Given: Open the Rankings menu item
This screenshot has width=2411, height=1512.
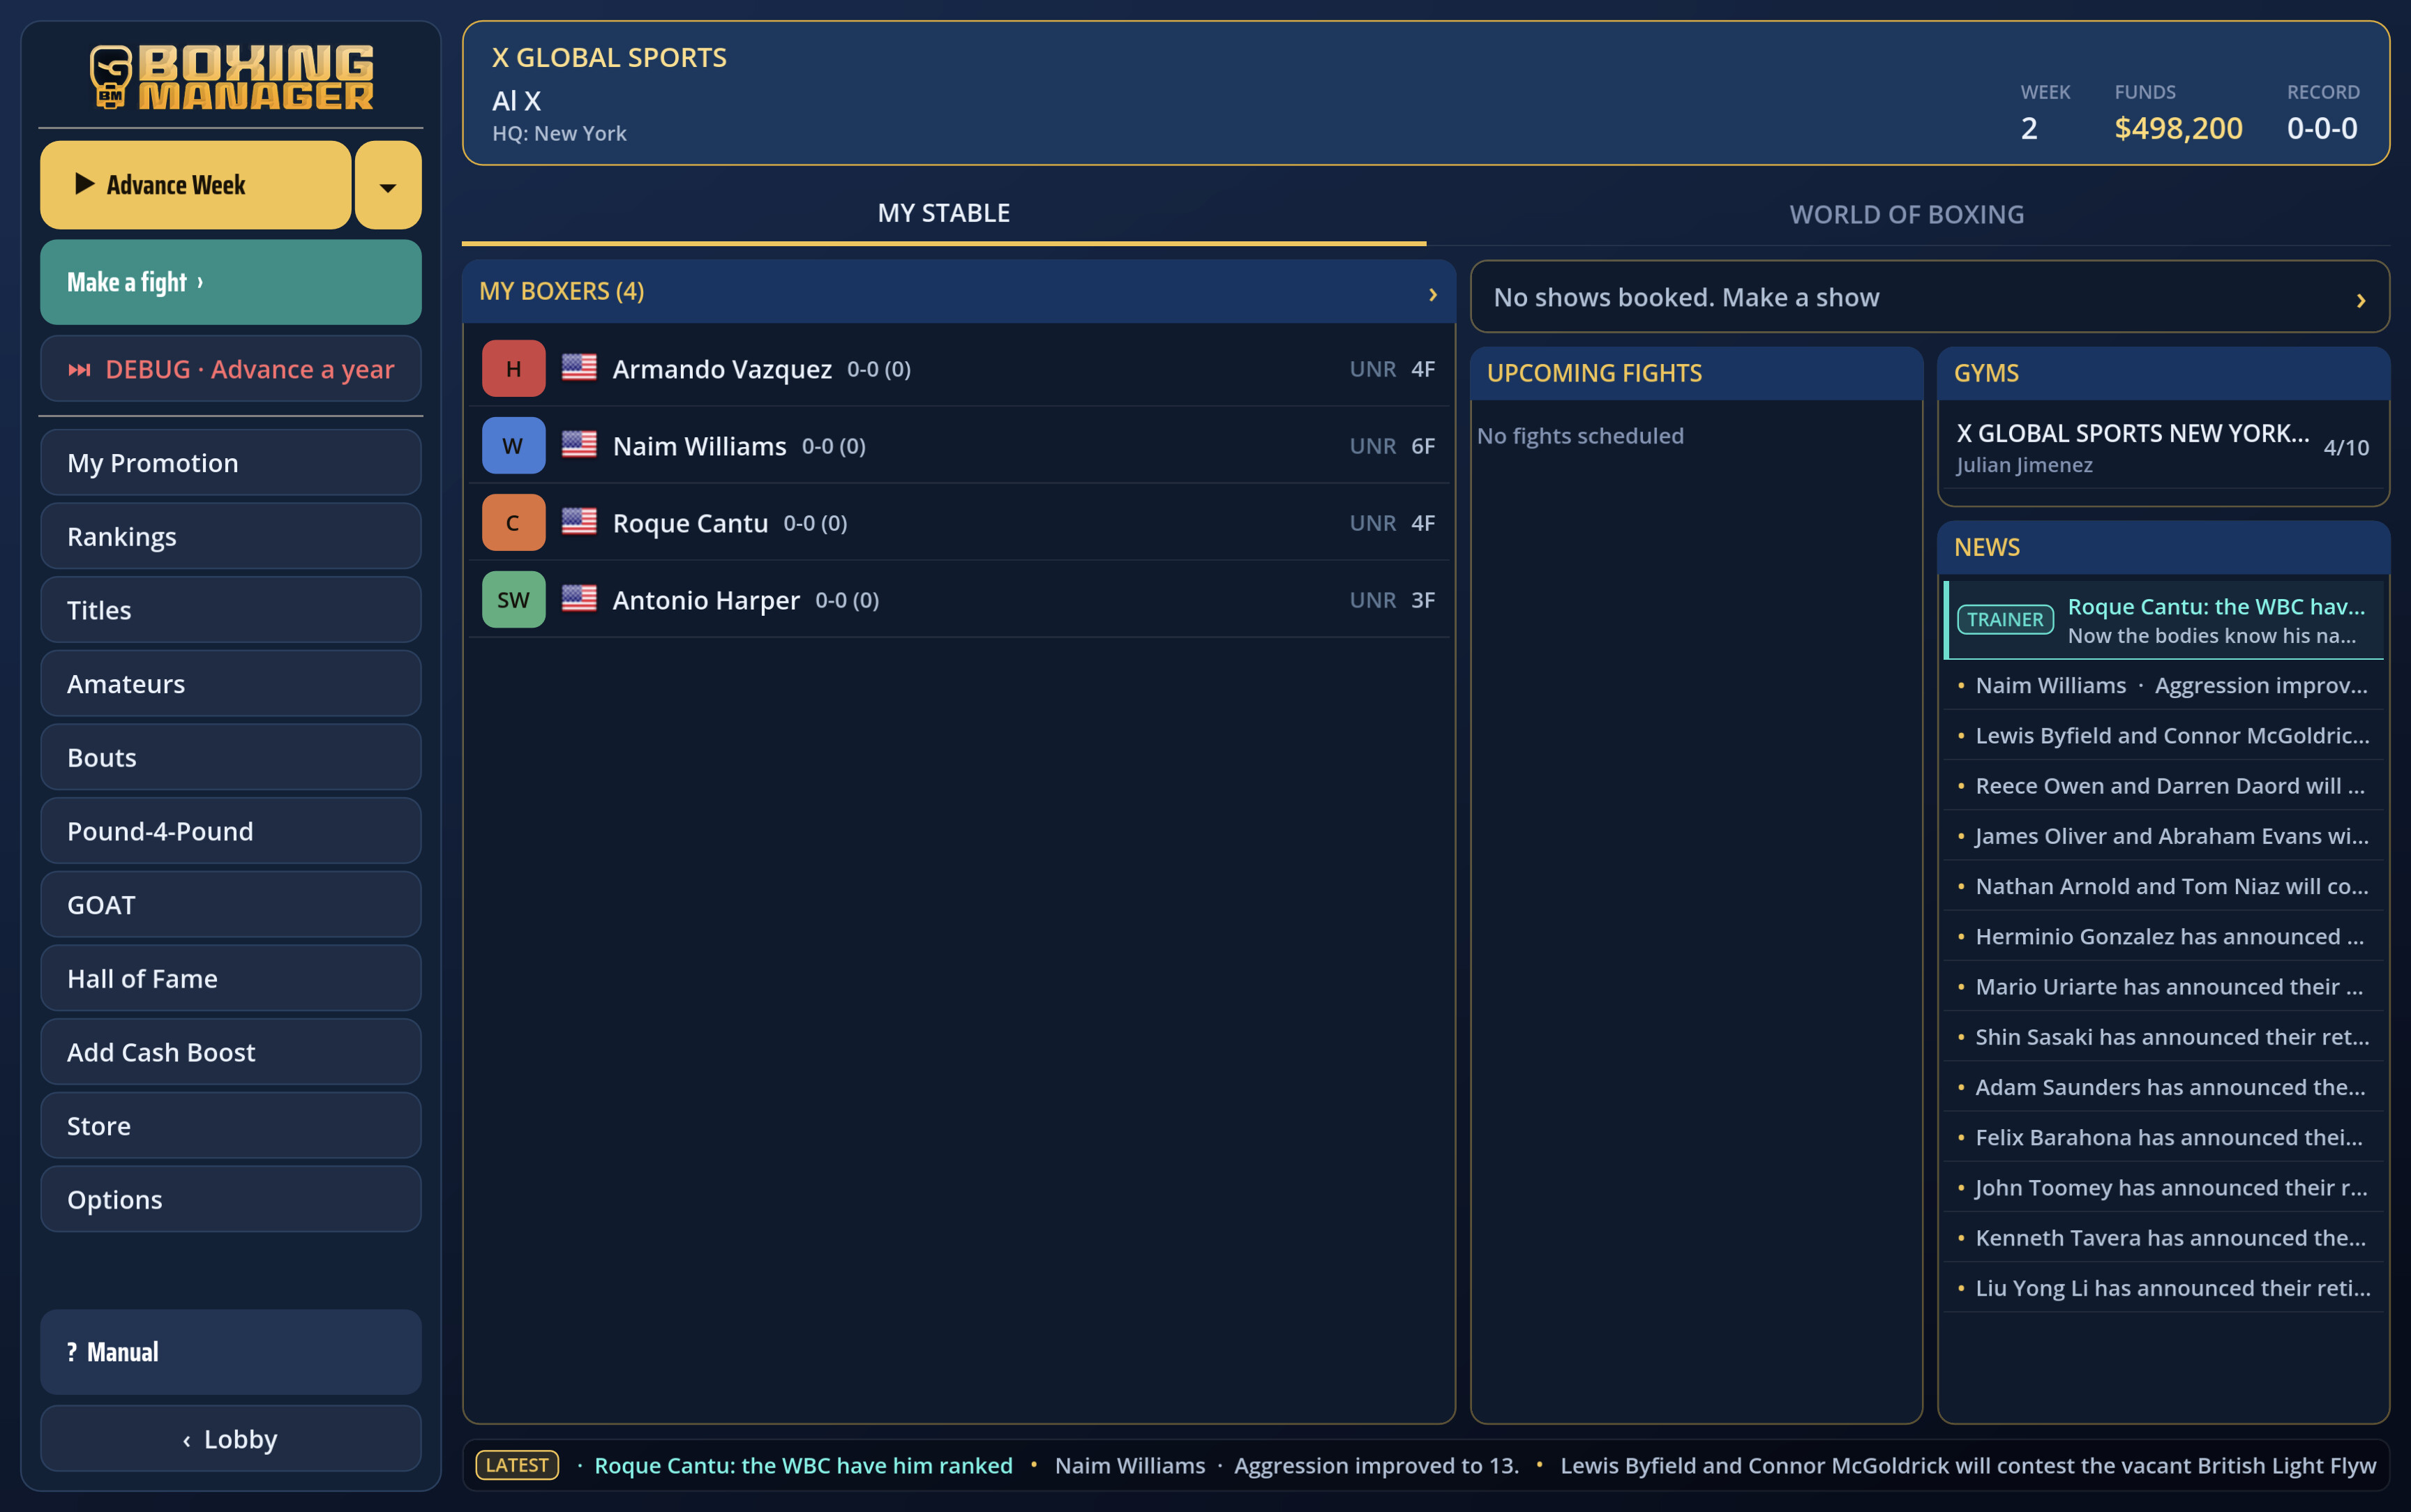Looking at the screenshot, I should tap(231, 537).
